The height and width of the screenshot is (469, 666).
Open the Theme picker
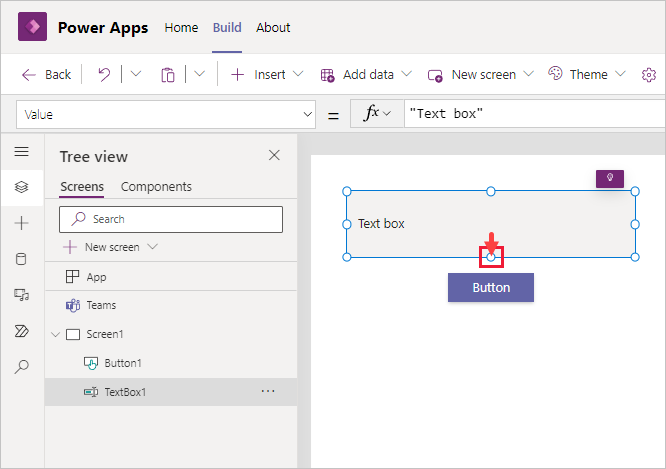587,75
